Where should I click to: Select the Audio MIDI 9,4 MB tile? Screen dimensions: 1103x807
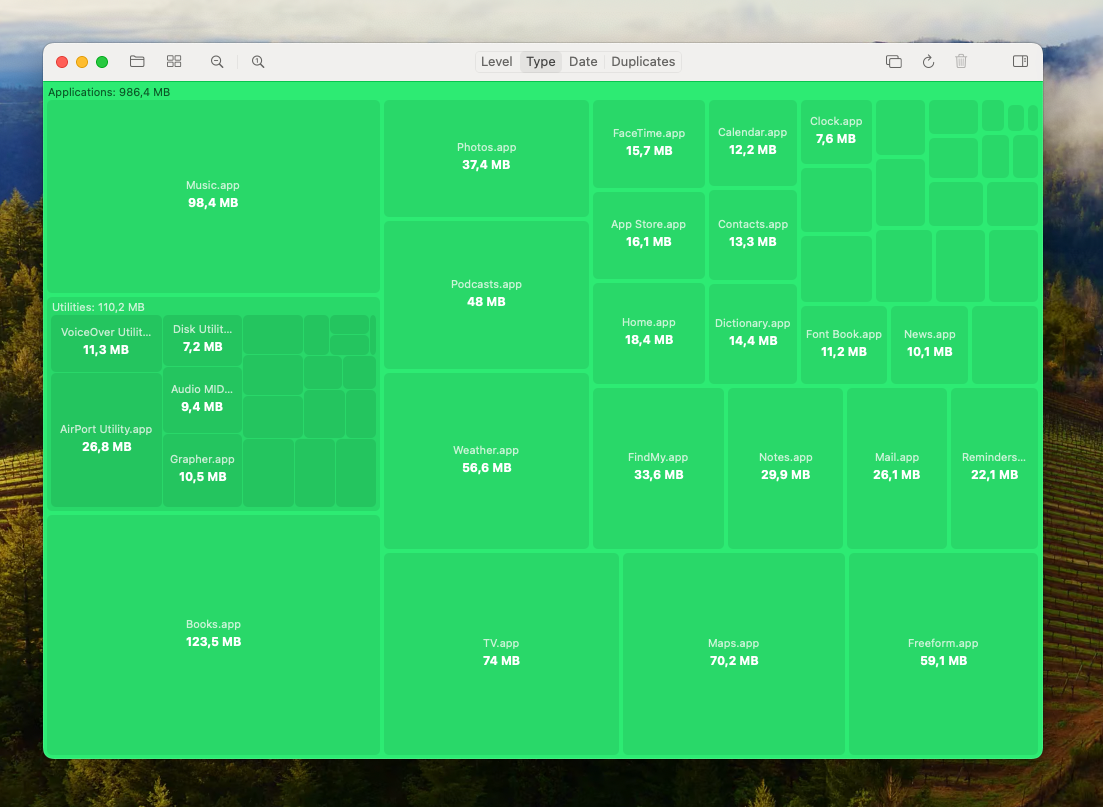[203, 400]
